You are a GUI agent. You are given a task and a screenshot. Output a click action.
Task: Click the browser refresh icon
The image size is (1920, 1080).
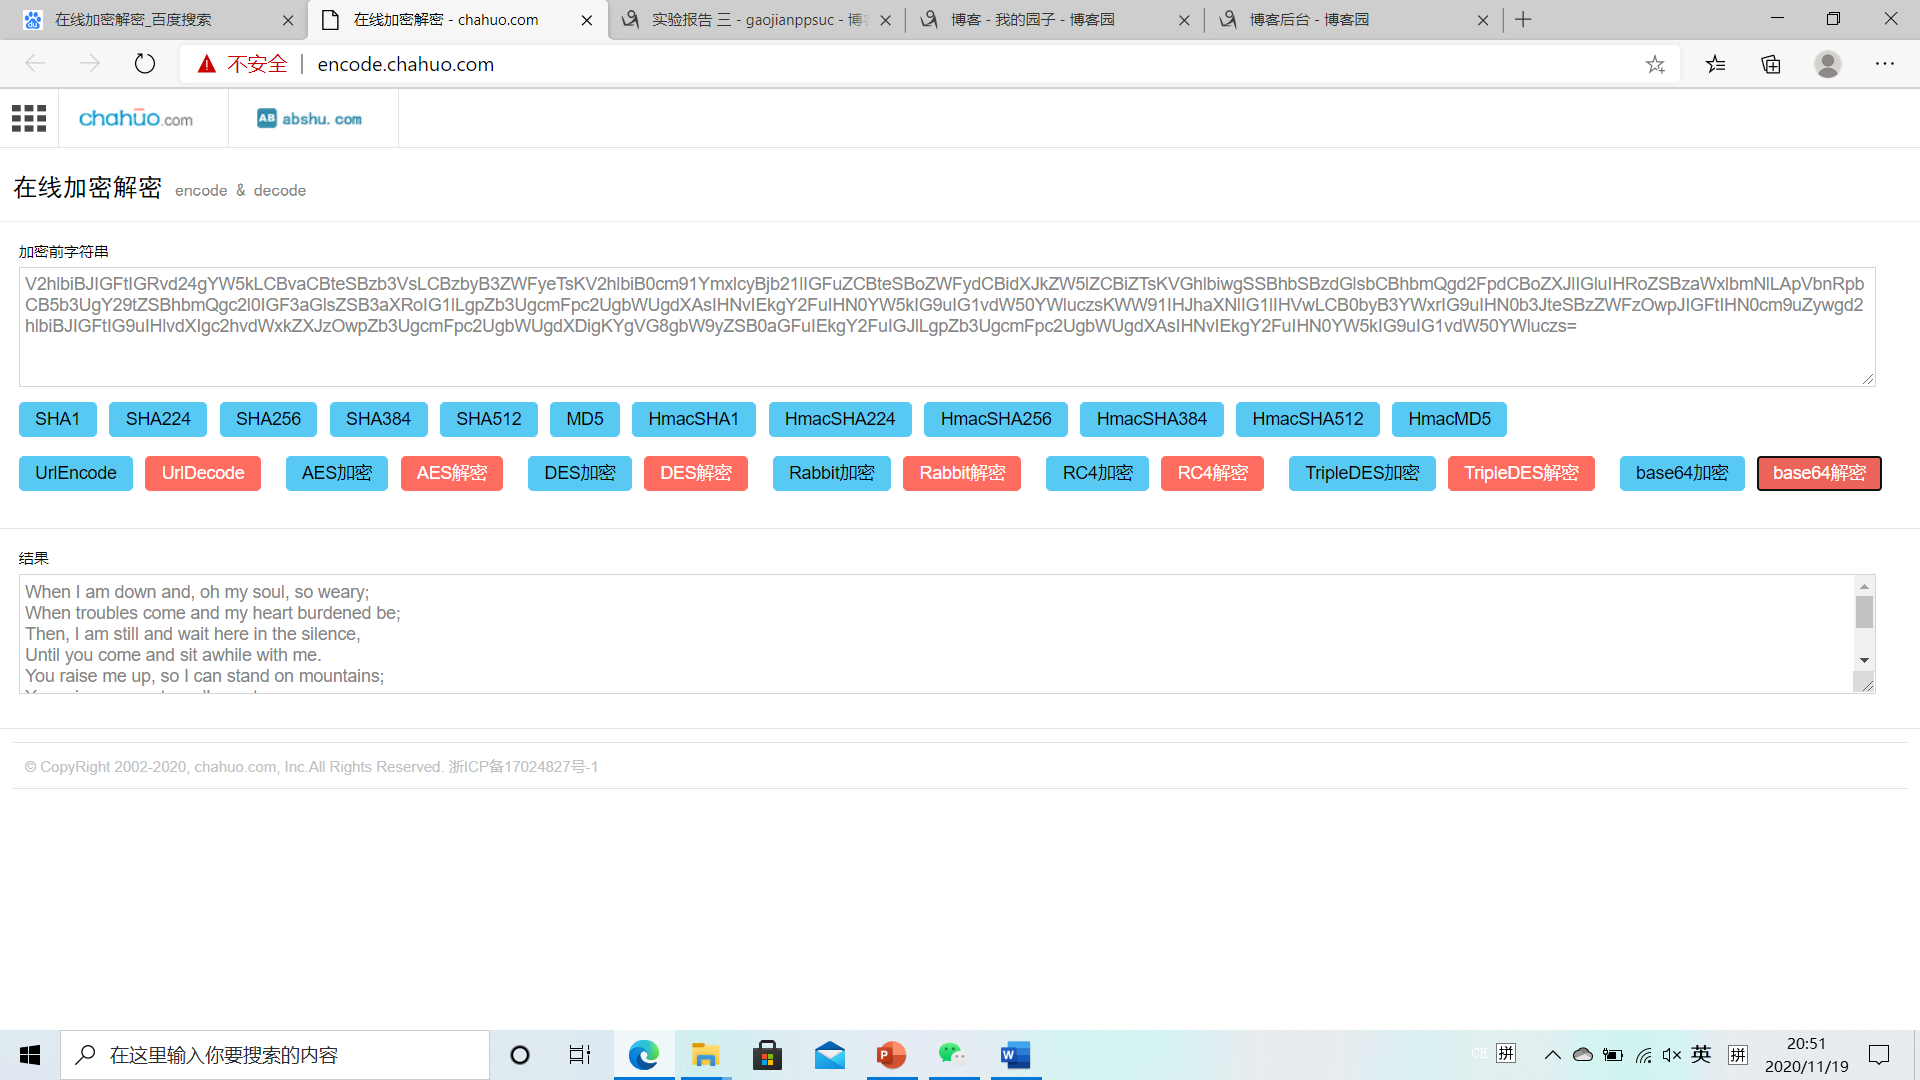(145, 64)
